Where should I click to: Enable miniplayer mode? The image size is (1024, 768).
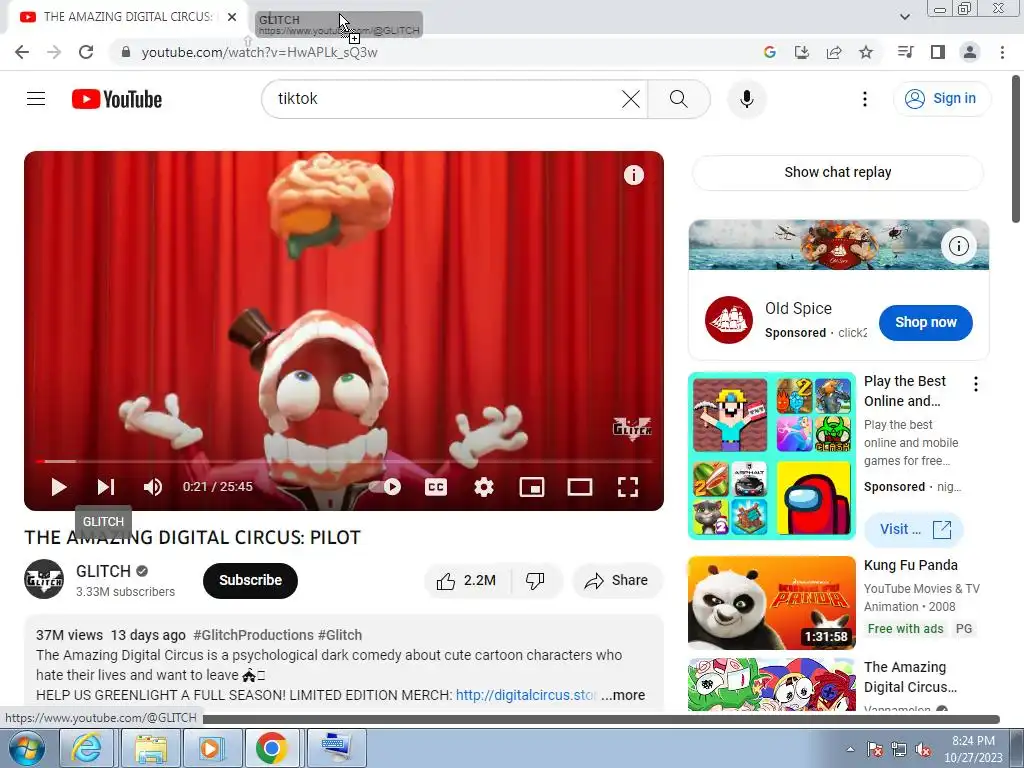(532, 487)
